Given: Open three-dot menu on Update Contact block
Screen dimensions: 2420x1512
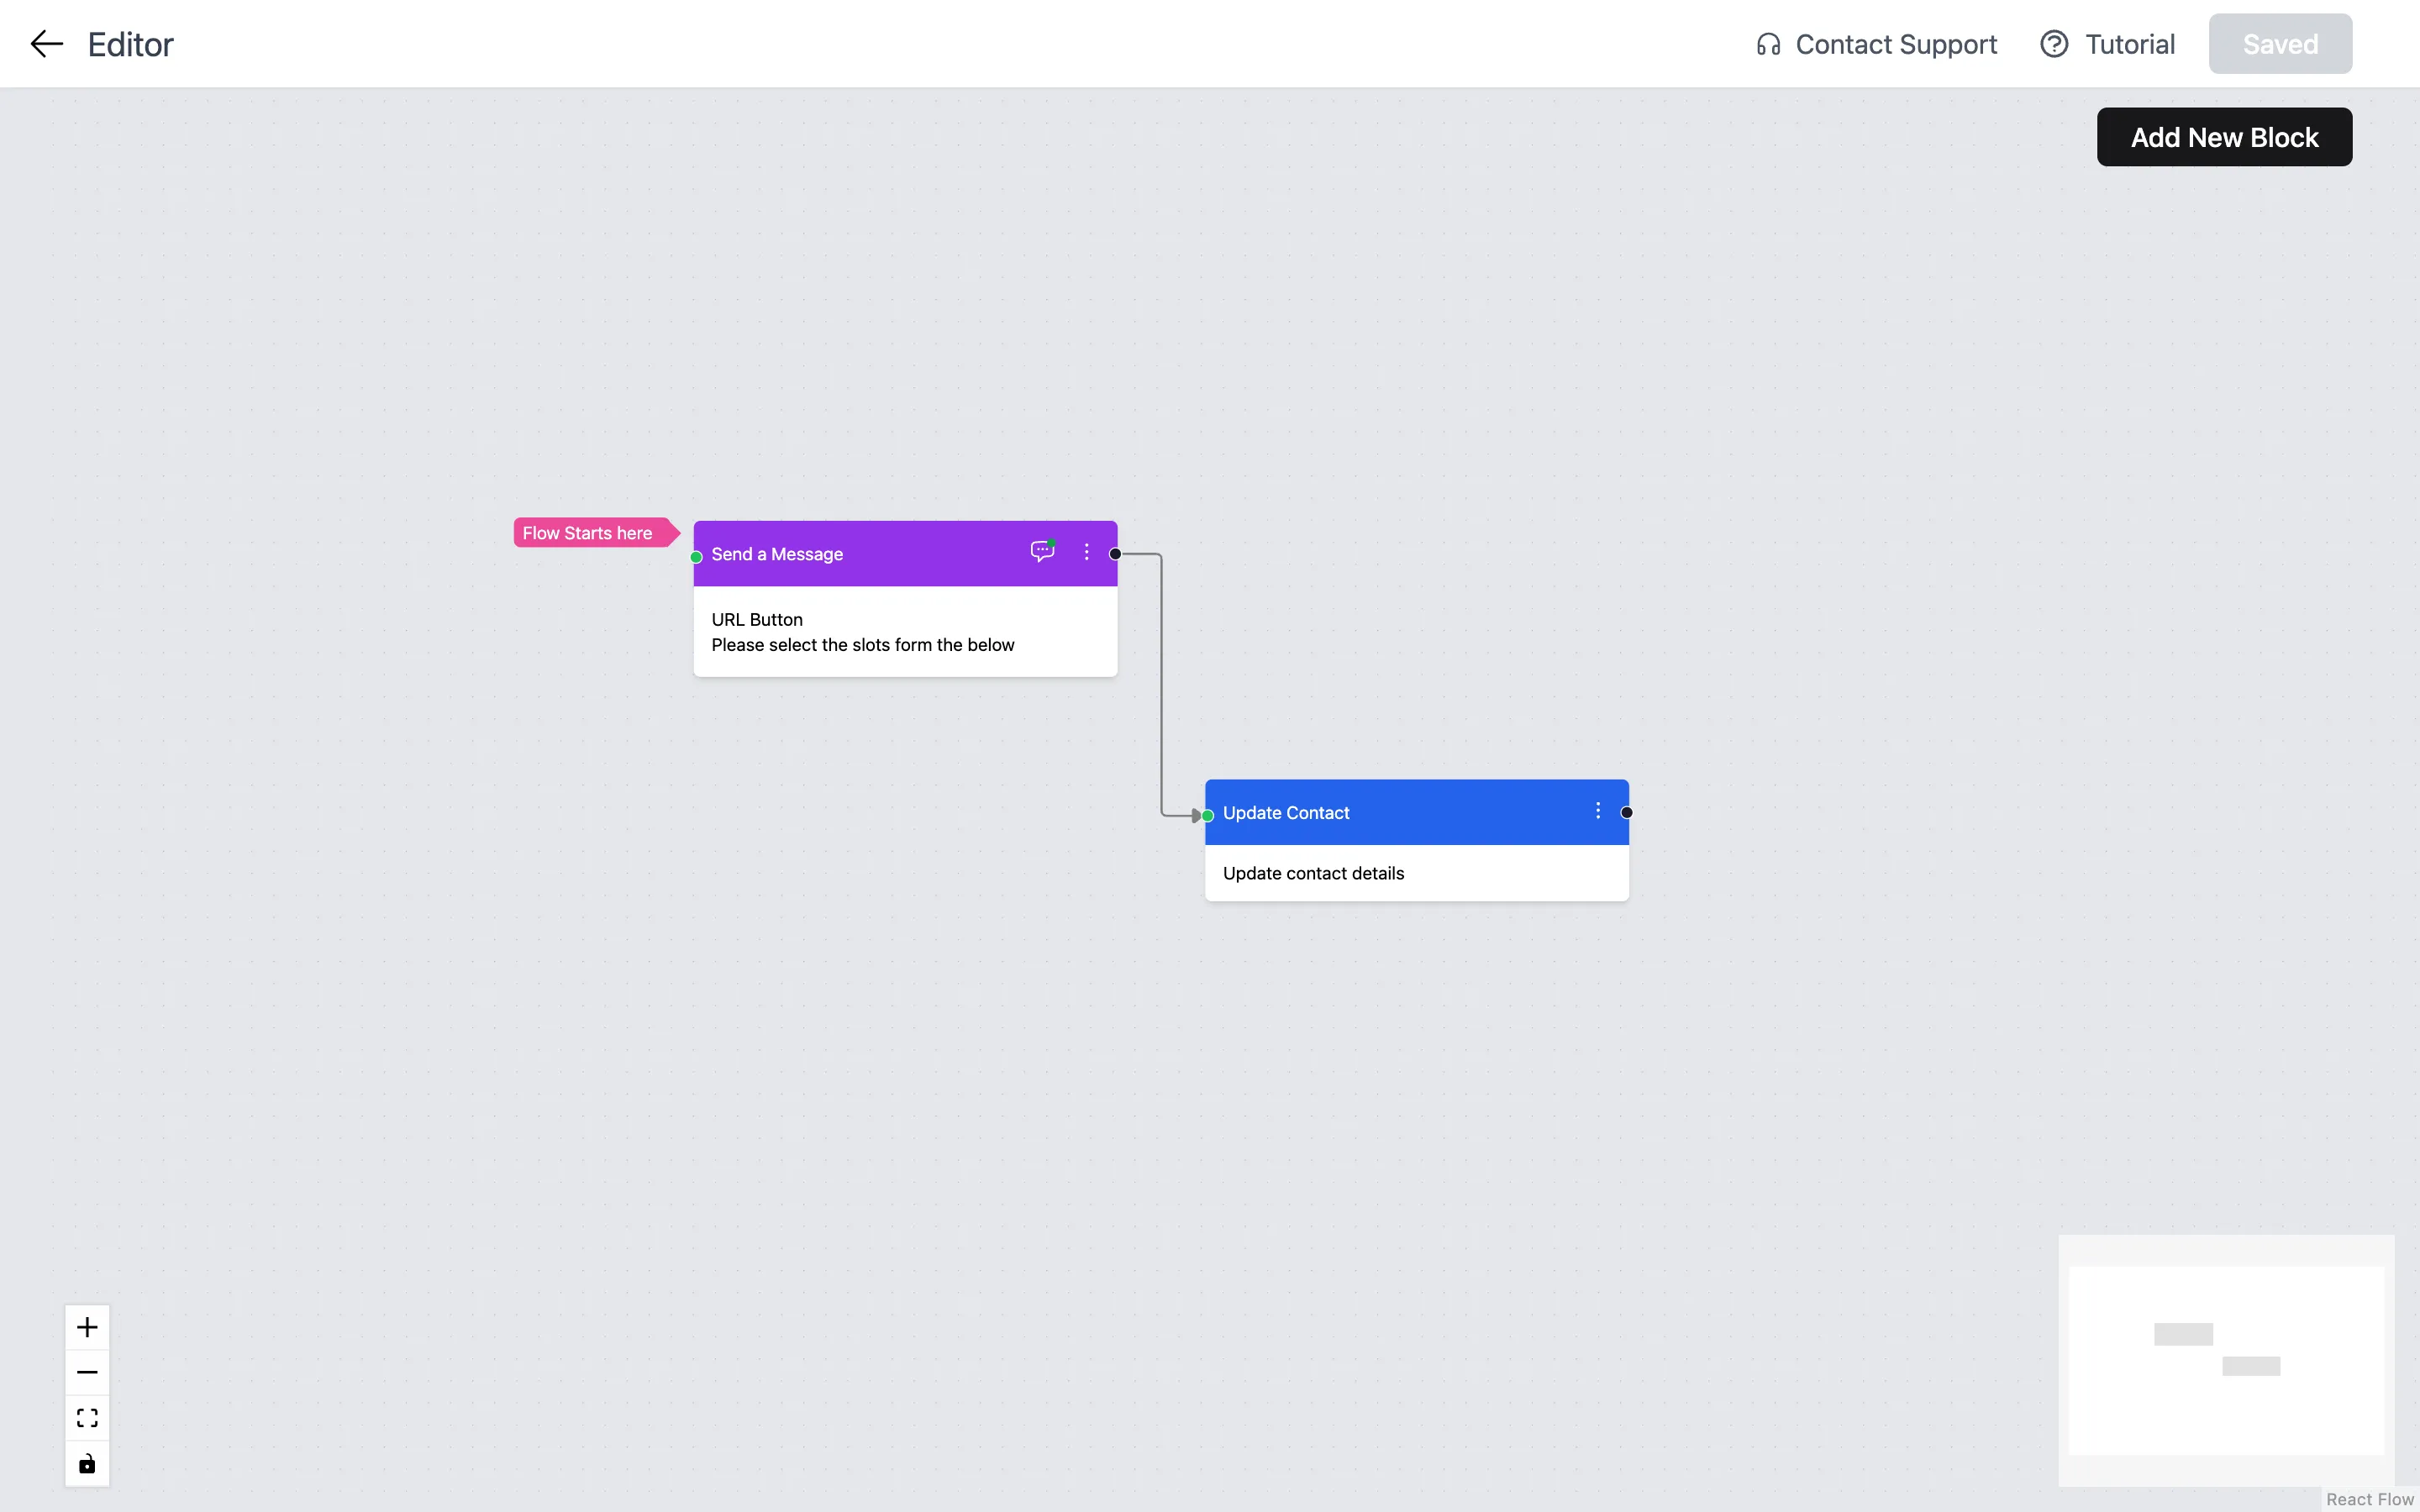Looking at the screenshot, I should (x=1598, y=811).
